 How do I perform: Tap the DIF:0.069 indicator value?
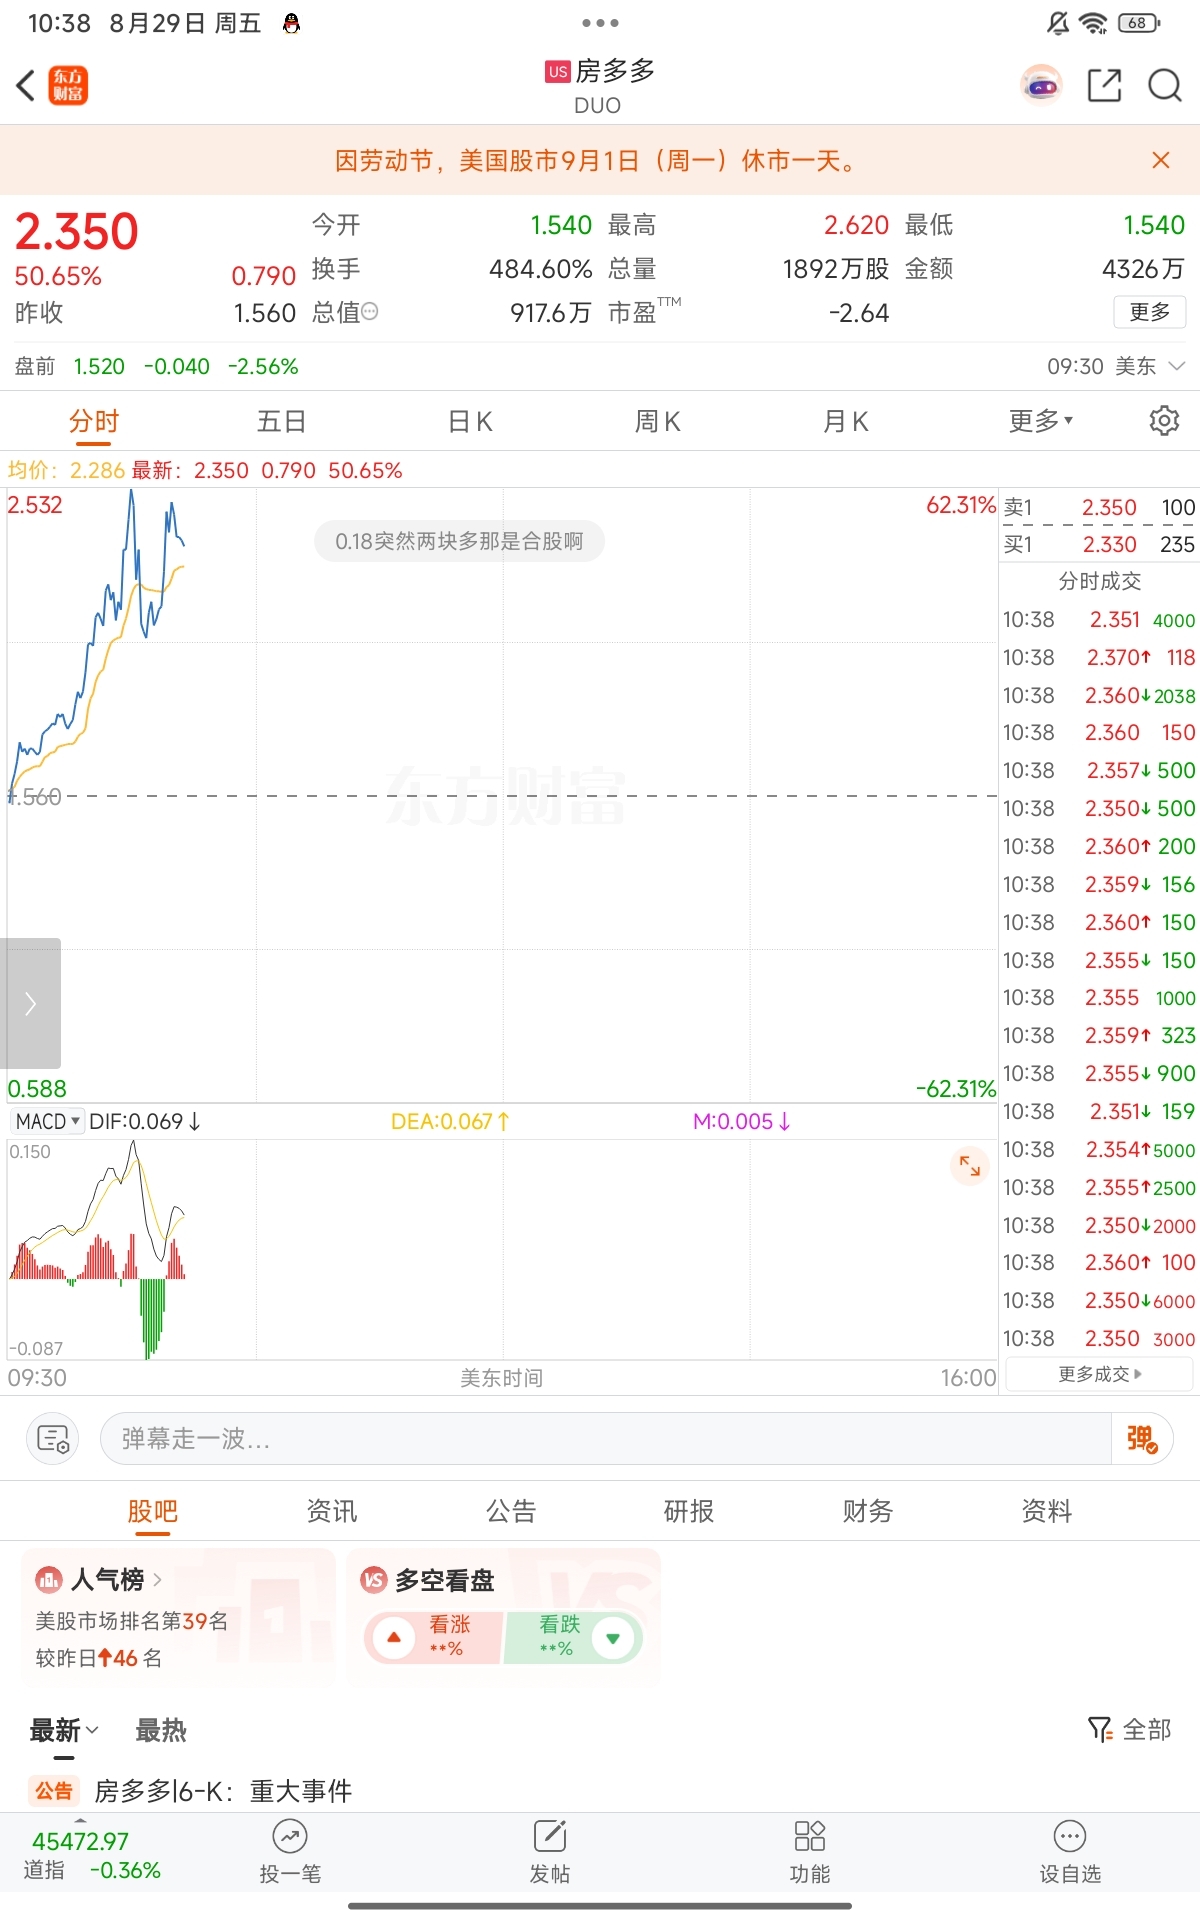pyautogui.click(x=145, y=1122)
